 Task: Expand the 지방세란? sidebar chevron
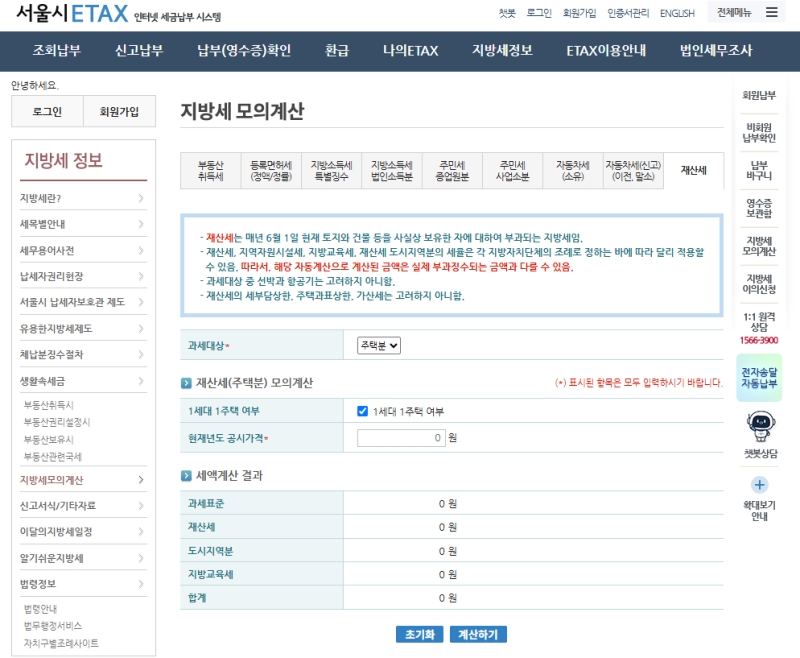[x=141, y=198]
